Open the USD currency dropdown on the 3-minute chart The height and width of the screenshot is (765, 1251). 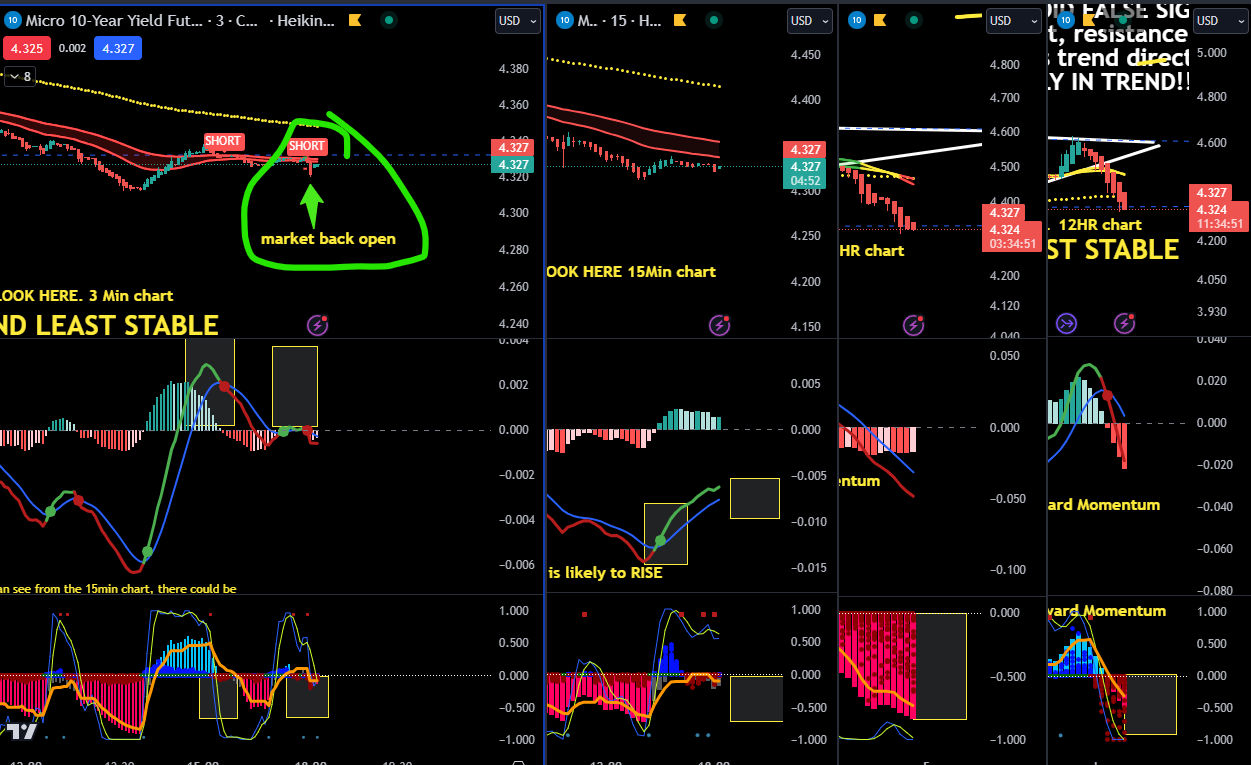pos(519,20)
